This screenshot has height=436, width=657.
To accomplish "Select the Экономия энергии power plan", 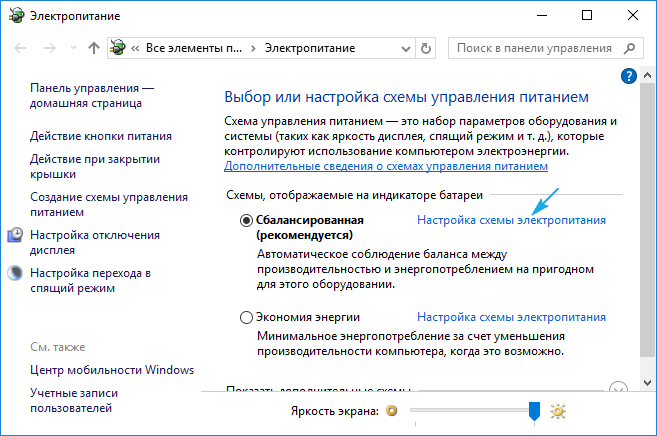I will (x=247, y=318).
